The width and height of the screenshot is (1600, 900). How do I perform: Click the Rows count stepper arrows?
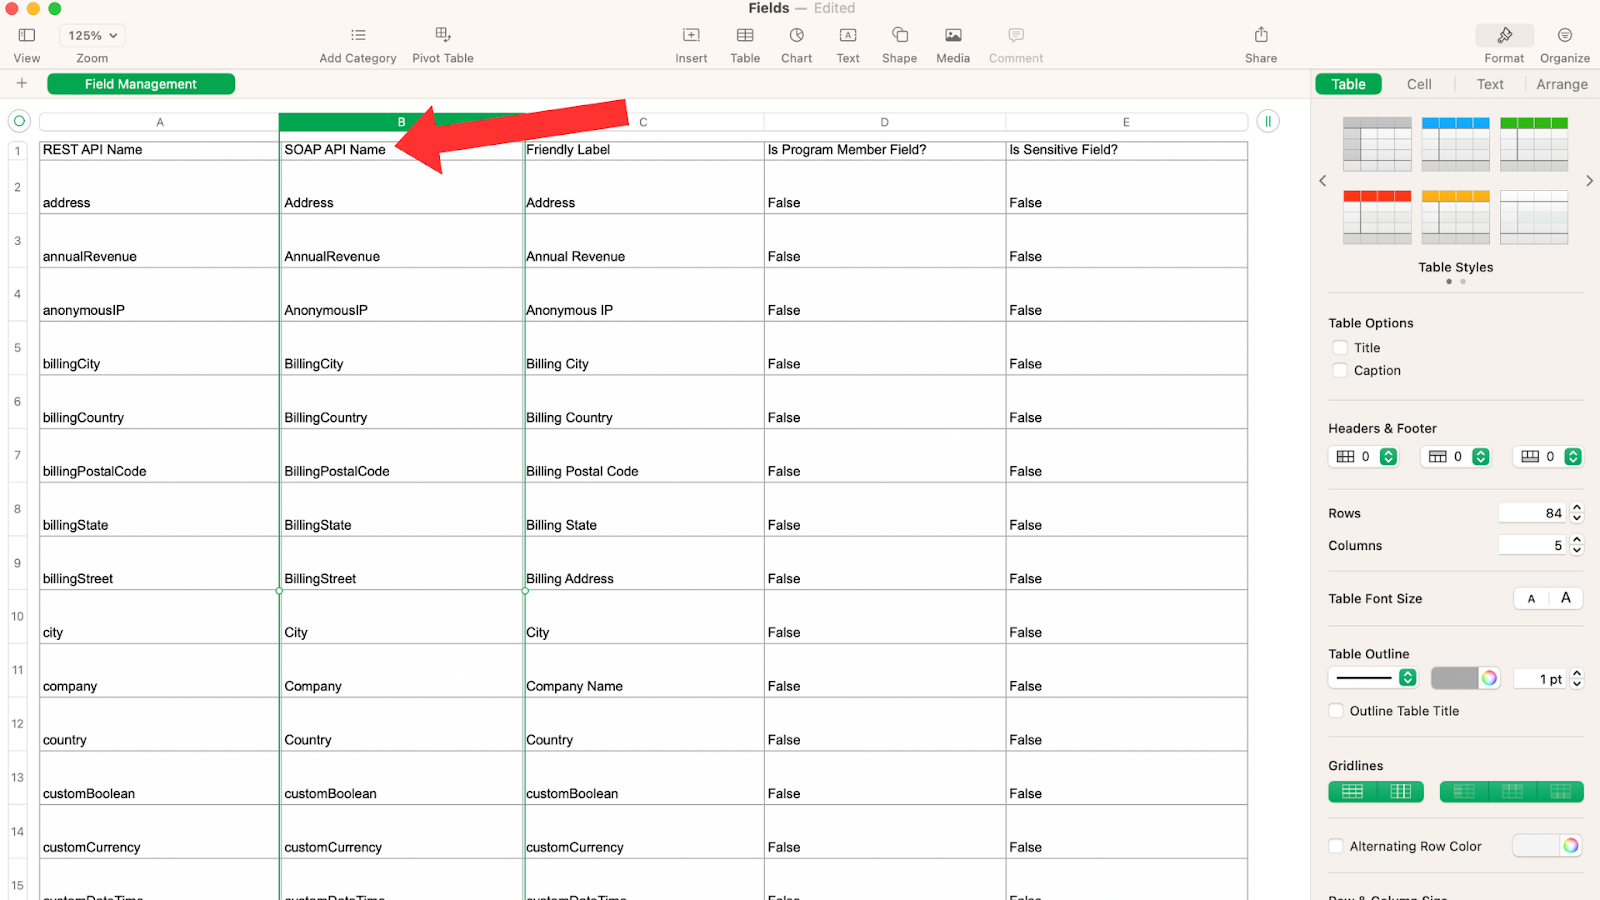coord(1577,513)
